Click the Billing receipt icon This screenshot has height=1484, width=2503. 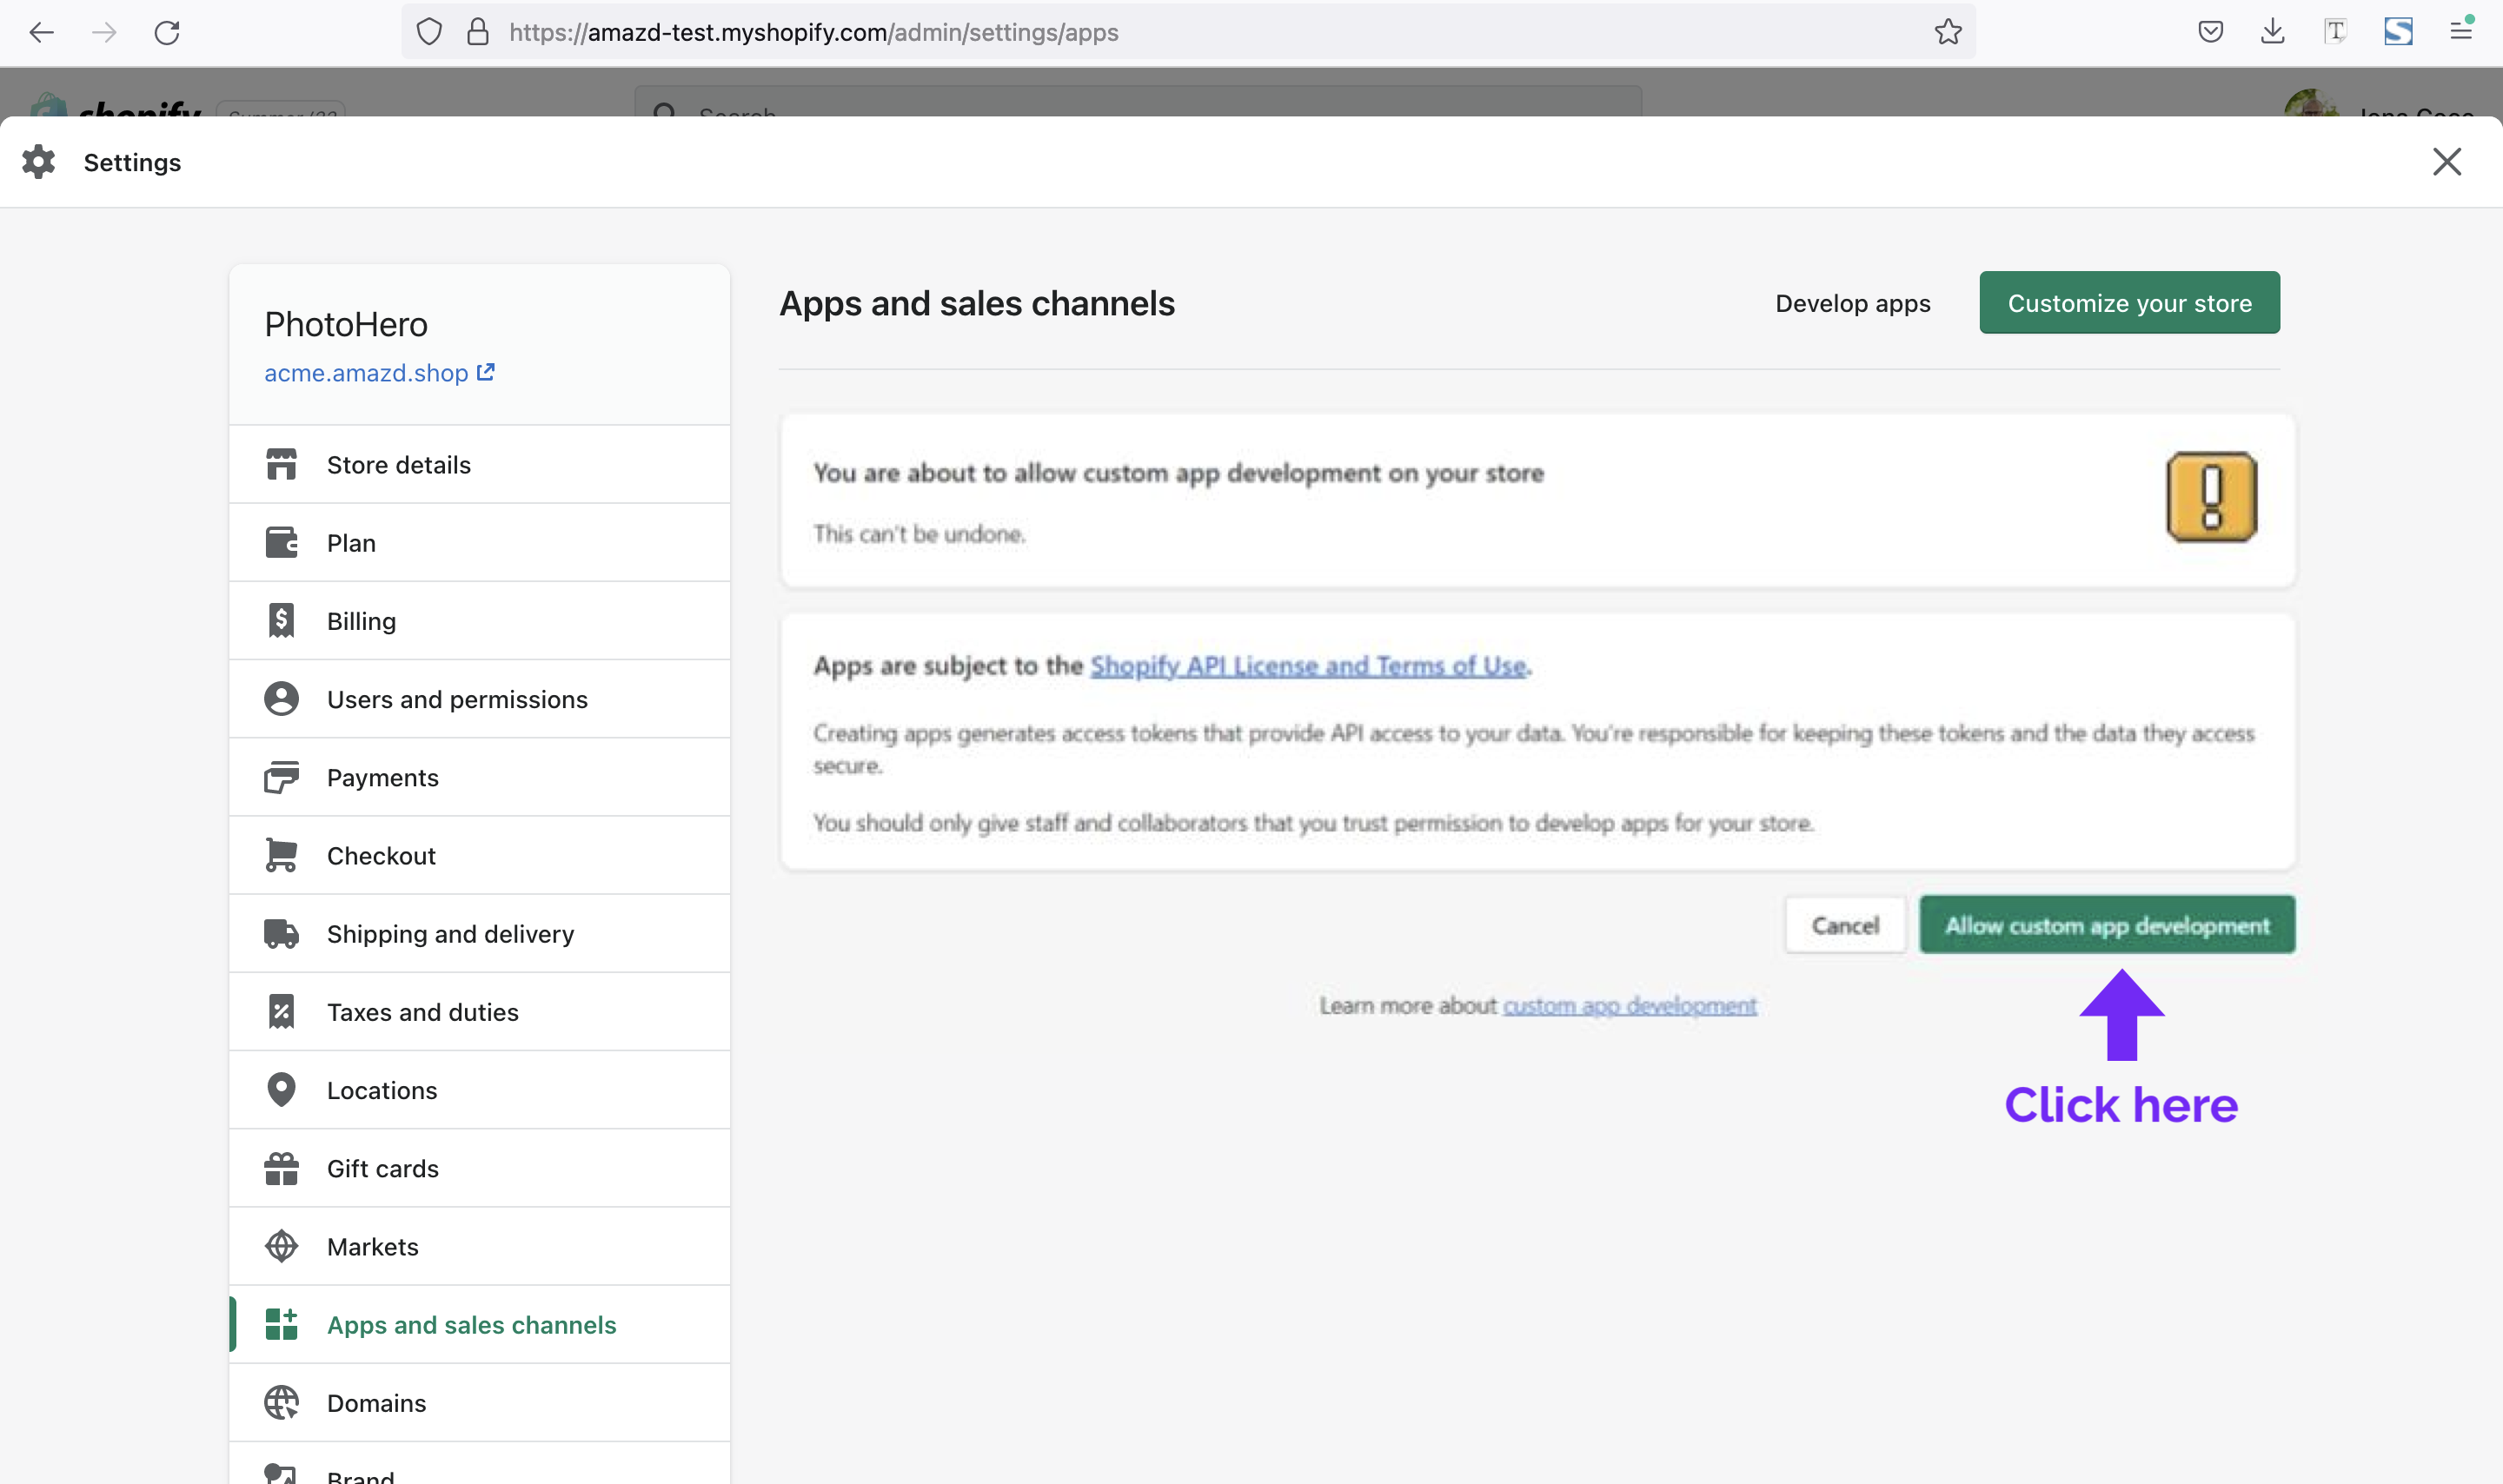[x=281, y=620]
